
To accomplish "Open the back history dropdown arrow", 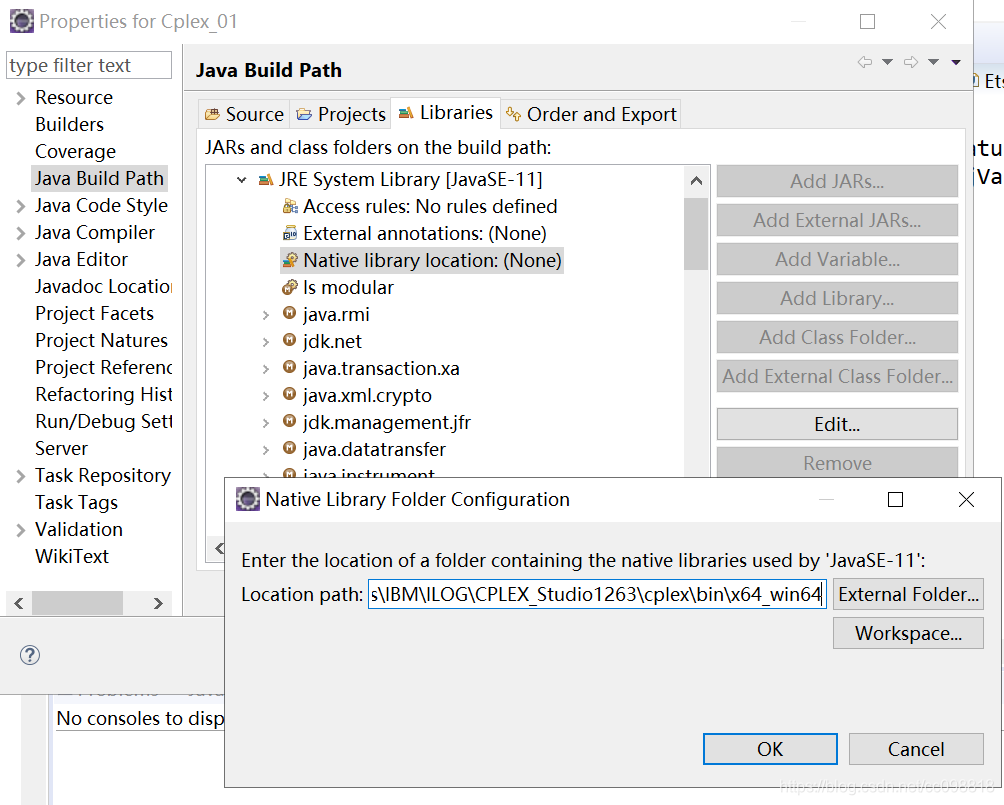I will [887, 62].
